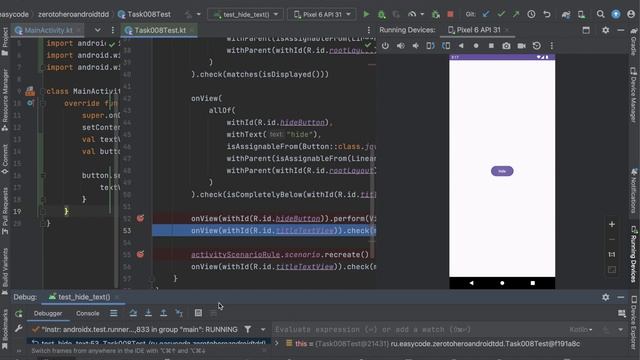Tap the Recents button in emulator navigation bar
The height and width of the screenshot is (360, 640).
(x=533, y=283)
